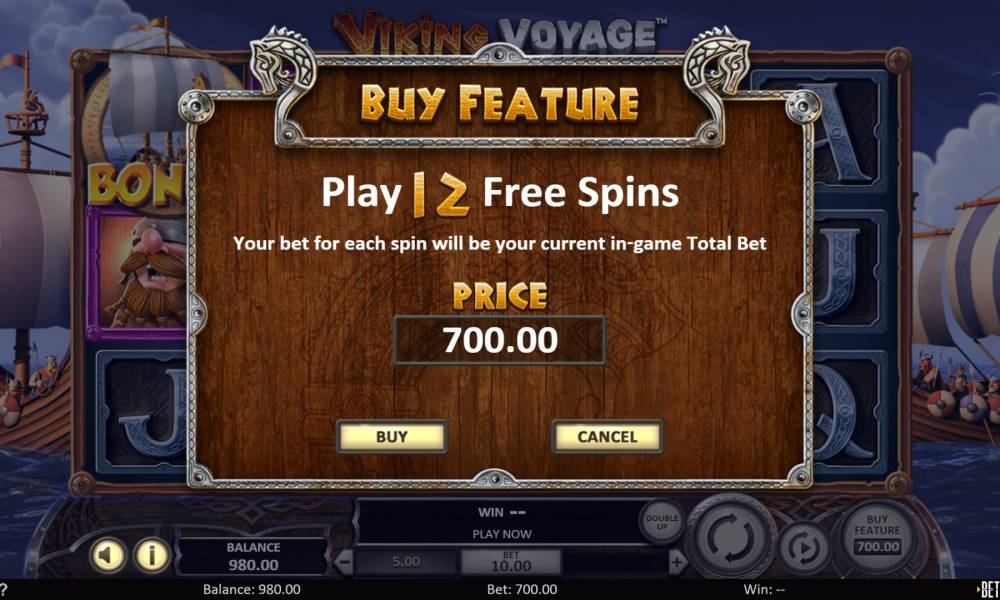This screenshot has height=600, width=1000.
Task: Click the Double Up round button
Action: [662, 522]
